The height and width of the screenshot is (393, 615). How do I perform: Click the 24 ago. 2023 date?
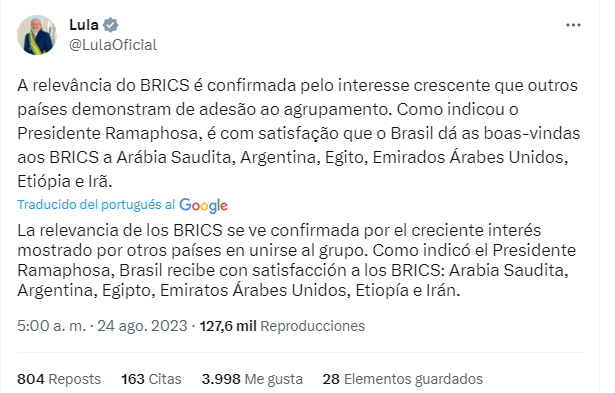tap(142, 326)
